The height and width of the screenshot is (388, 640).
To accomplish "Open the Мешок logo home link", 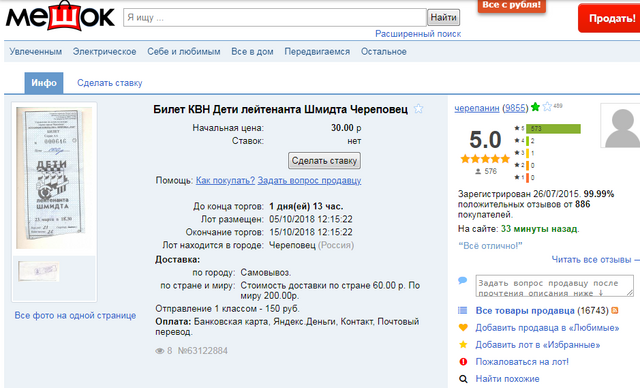I will pyautogui.click(x=60, y=16).
